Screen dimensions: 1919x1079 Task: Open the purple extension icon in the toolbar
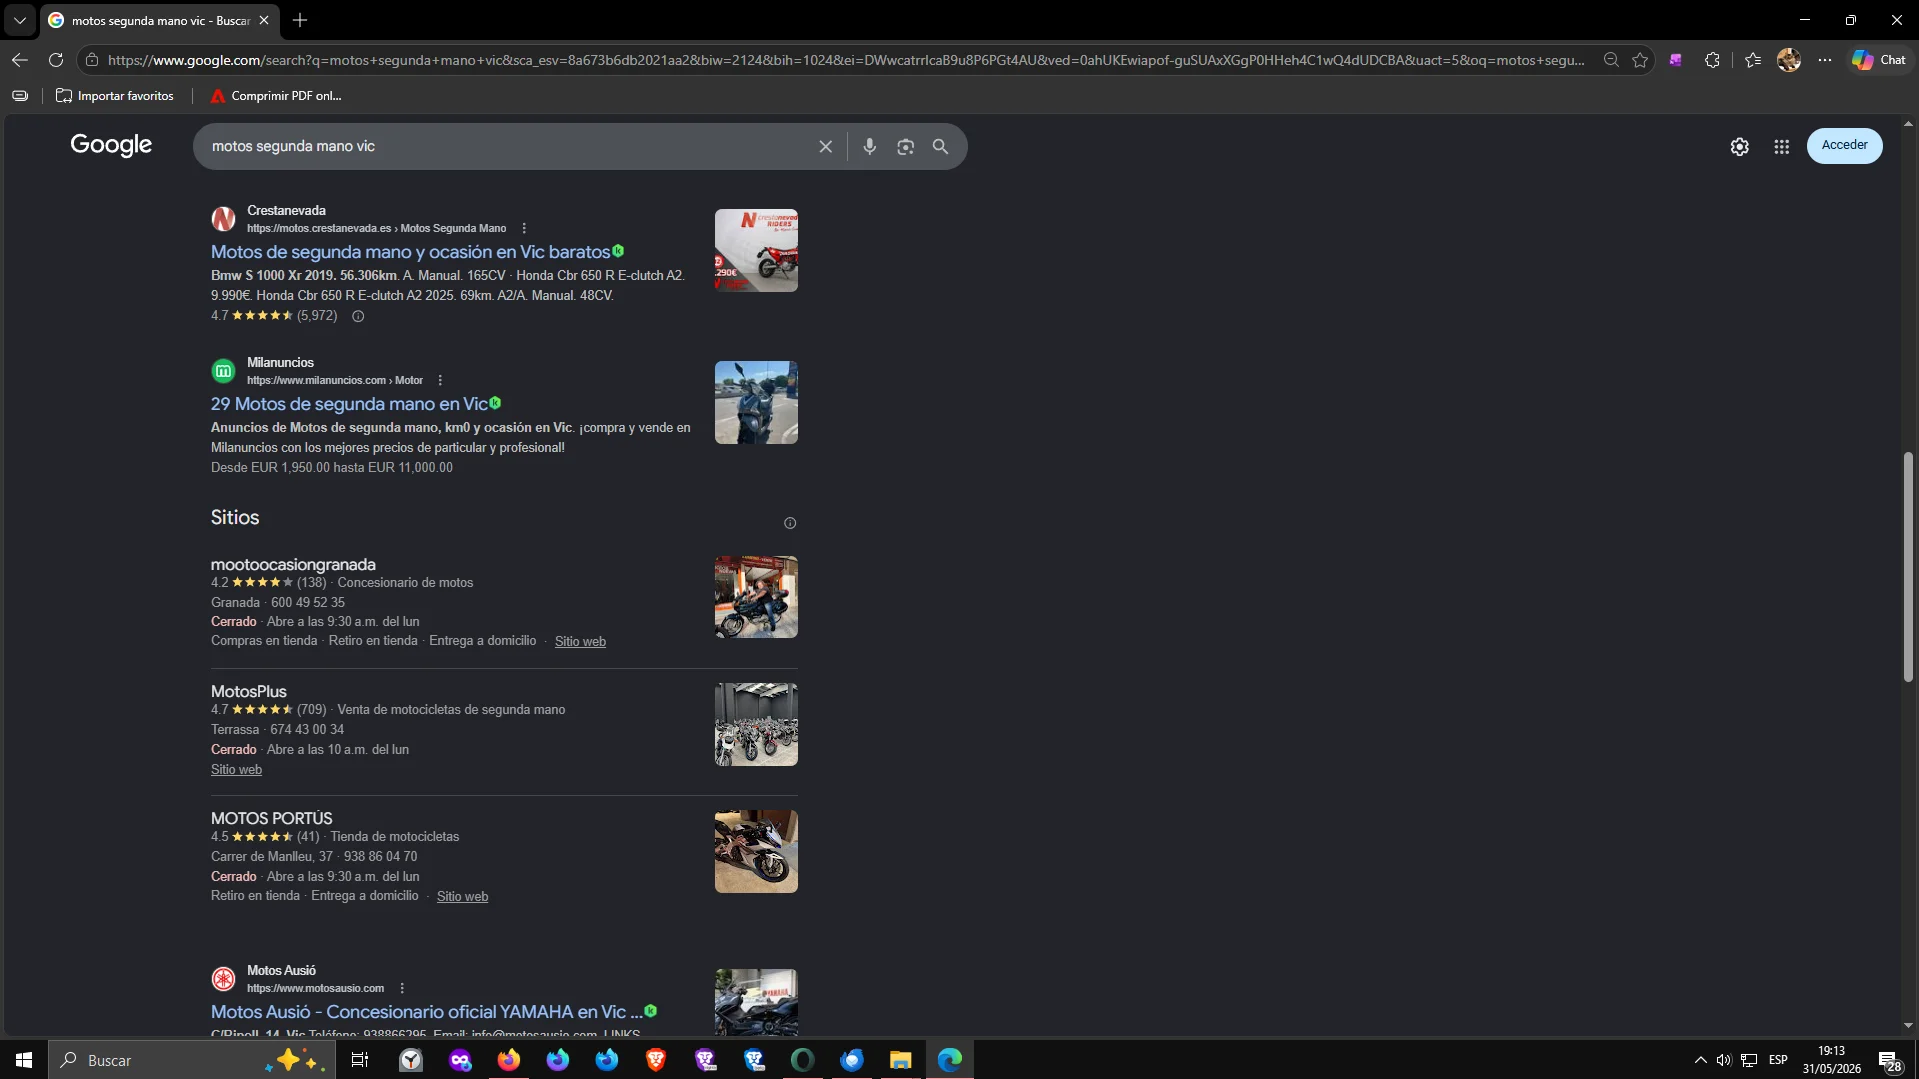pyautogui.click(x=1676, y=60)
